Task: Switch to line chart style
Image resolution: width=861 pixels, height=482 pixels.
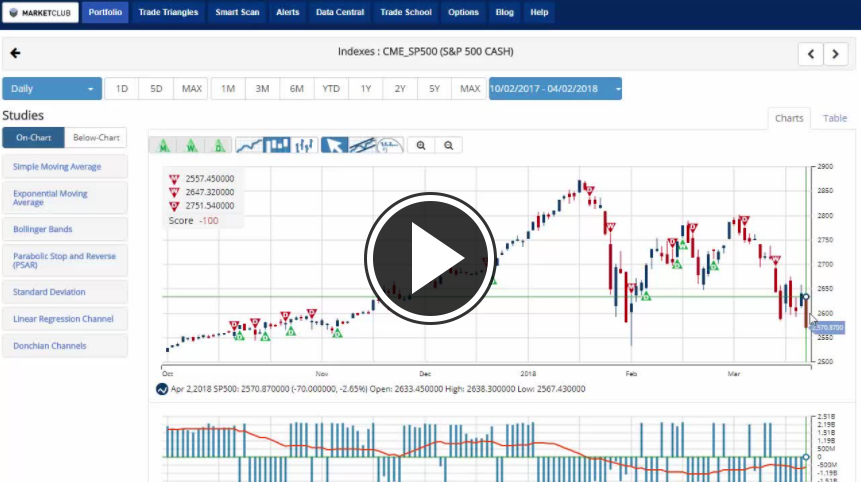Action: coord(249,145)
